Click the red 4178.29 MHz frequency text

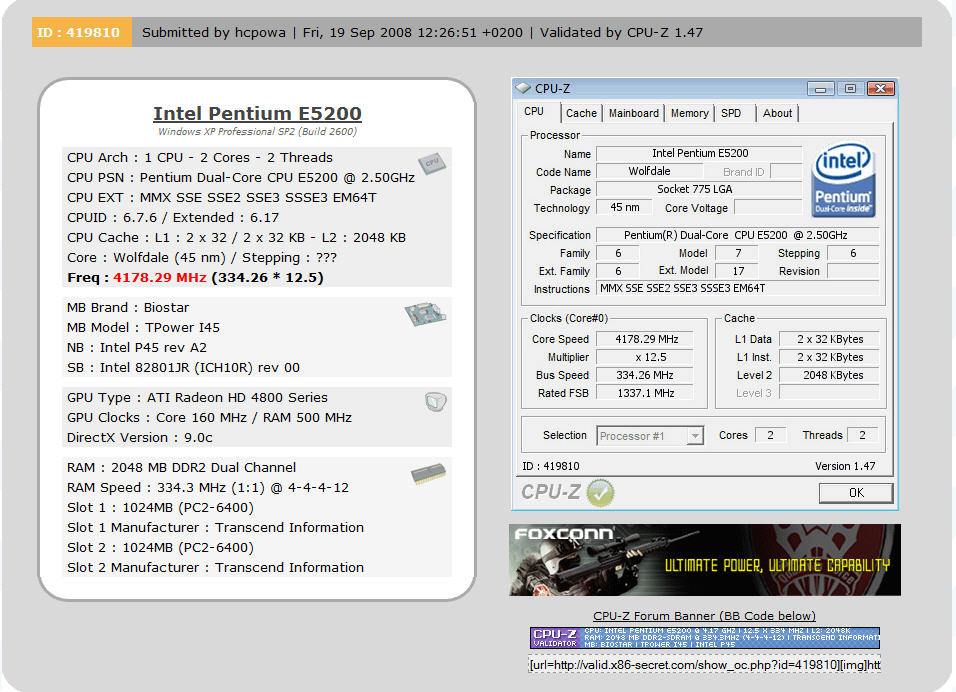[160, 277]
